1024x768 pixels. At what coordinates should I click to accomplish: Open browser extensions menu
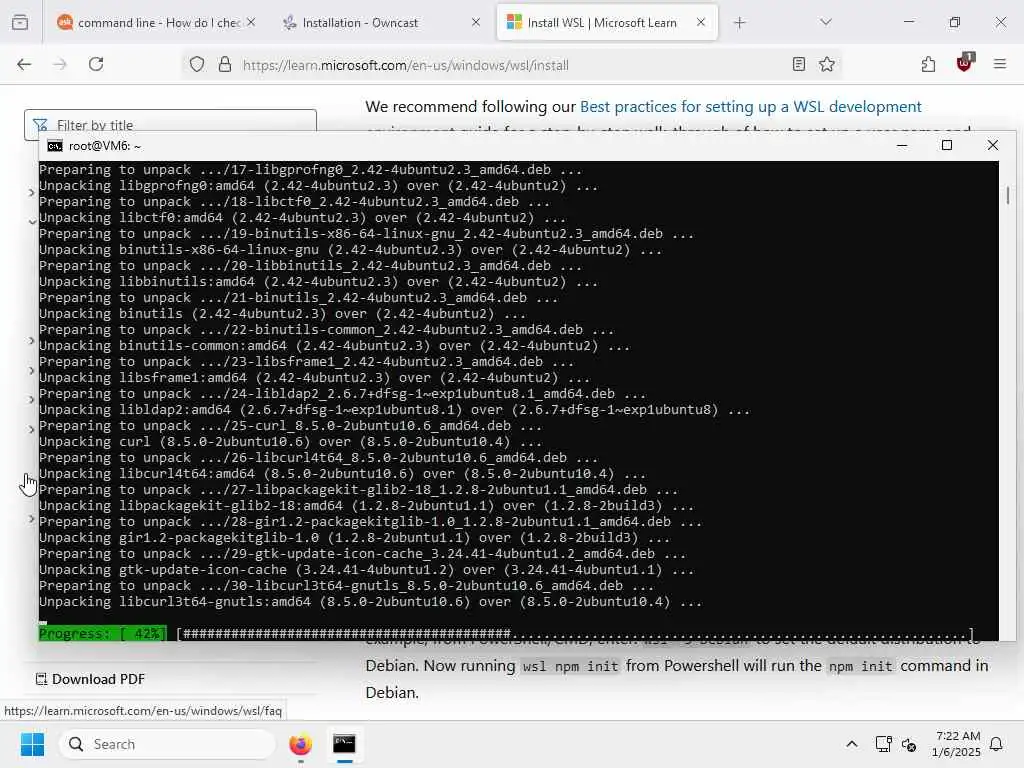[x=928, y=64]
